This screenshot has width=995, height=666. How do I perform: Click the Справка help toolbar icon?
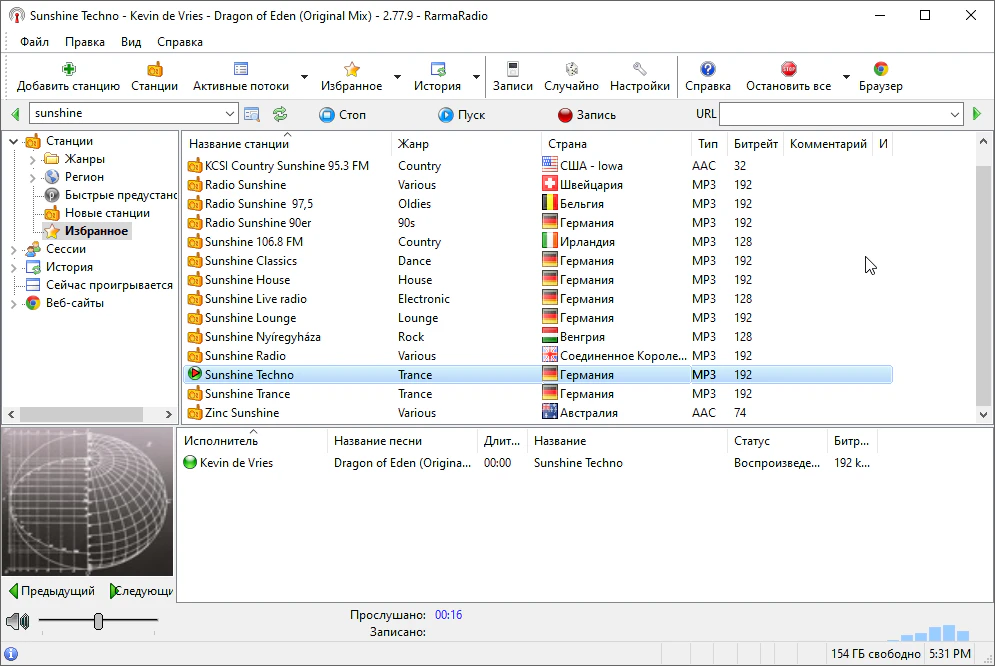(x=708, y=69)
